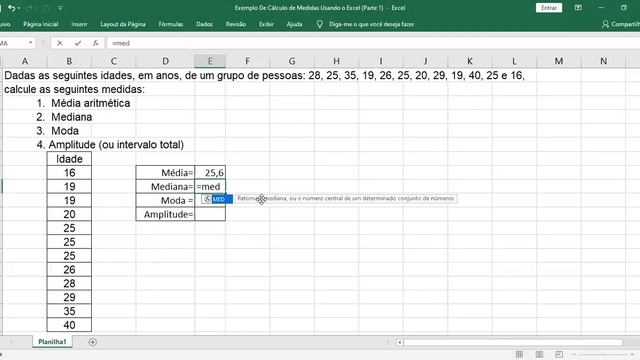Image resolution: width=640 pixels, height=360 pixels.
Task: Click the Redo arrow icon
Action: click(x=30, y=8)
